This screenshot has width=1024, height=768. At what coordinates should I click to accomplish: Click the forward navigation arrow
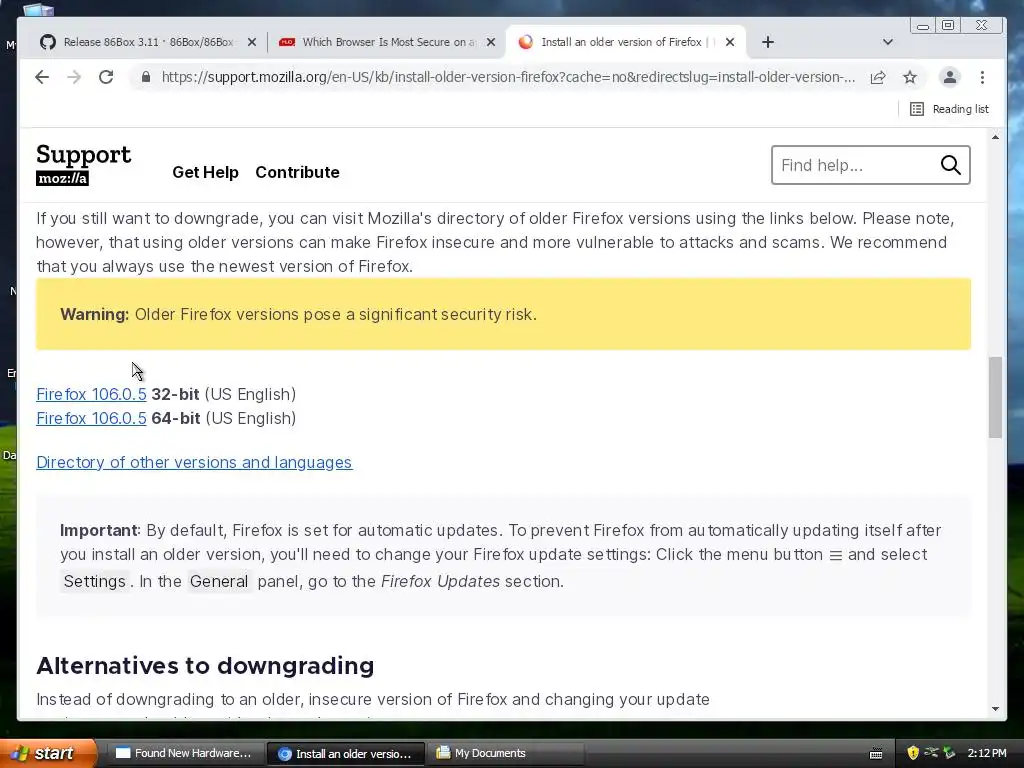pos(74,77)
